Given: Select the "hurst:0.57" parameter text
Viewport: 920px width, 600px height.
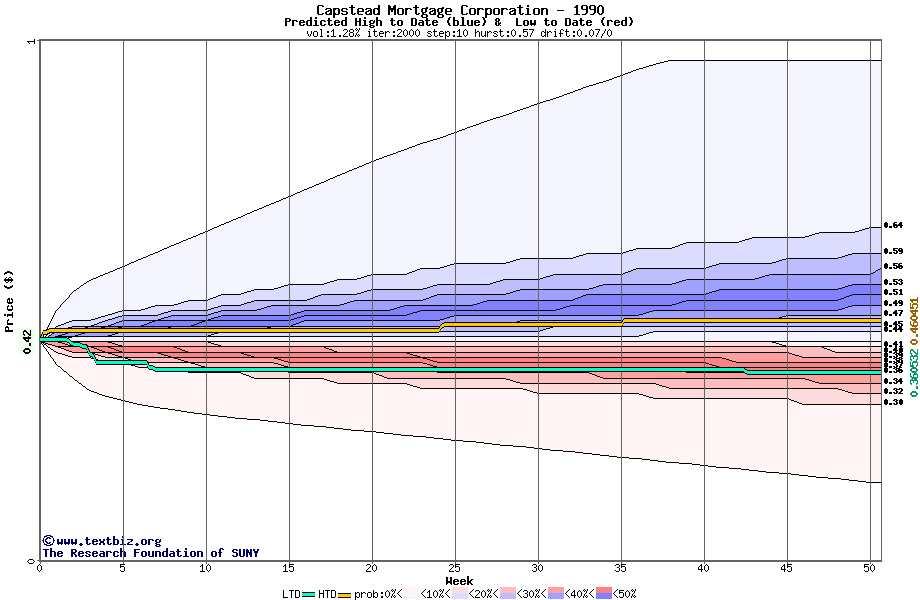Looking at the screenshot, I should [x=504, y=33].
